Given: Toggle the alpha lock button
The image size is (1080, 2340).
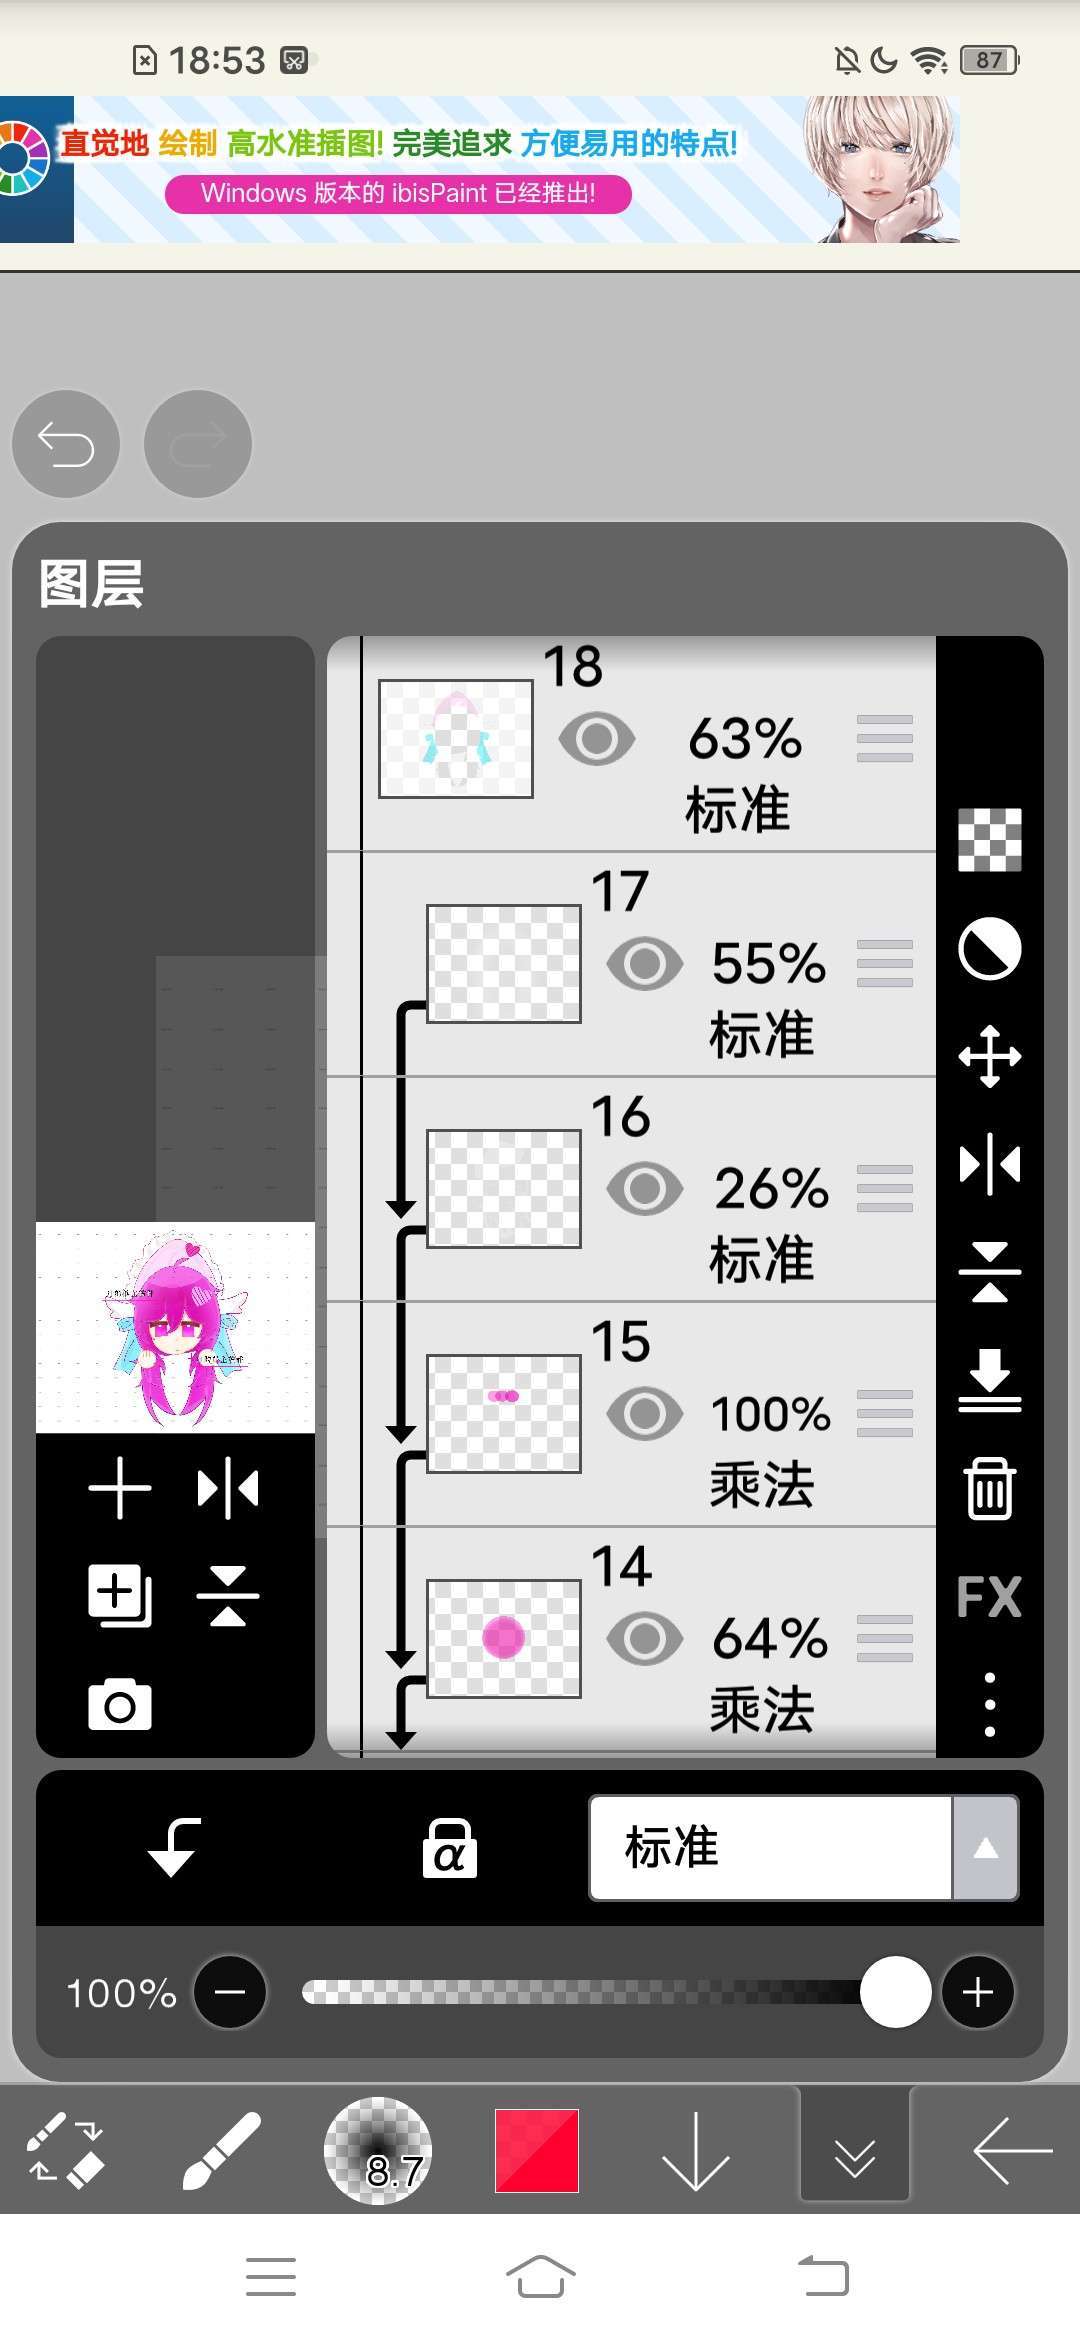Looking at the screenshot, I should pyautogui.click(x=449, y=1848).
